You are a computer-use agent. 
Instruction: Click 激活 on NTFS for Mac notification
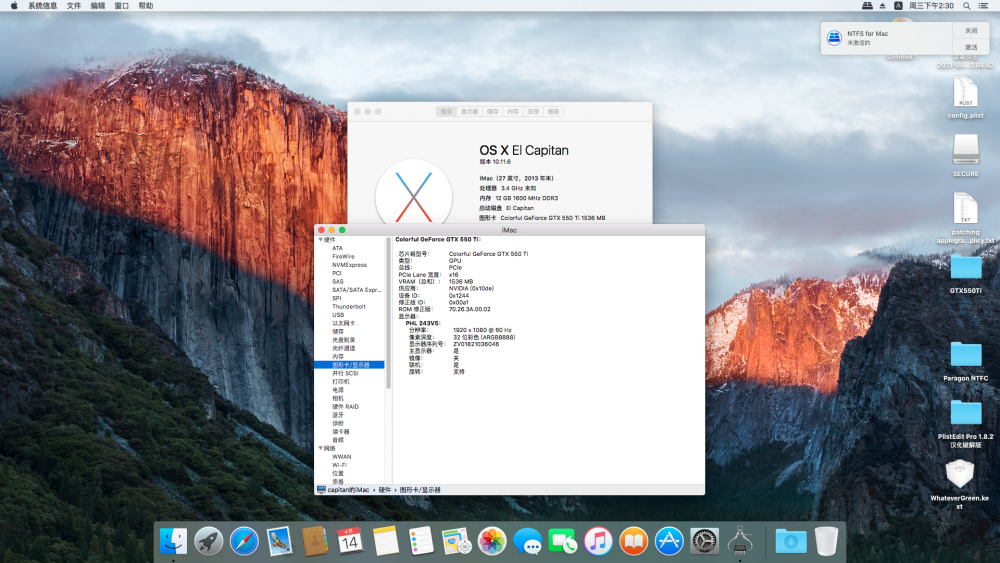coord(971,47)
